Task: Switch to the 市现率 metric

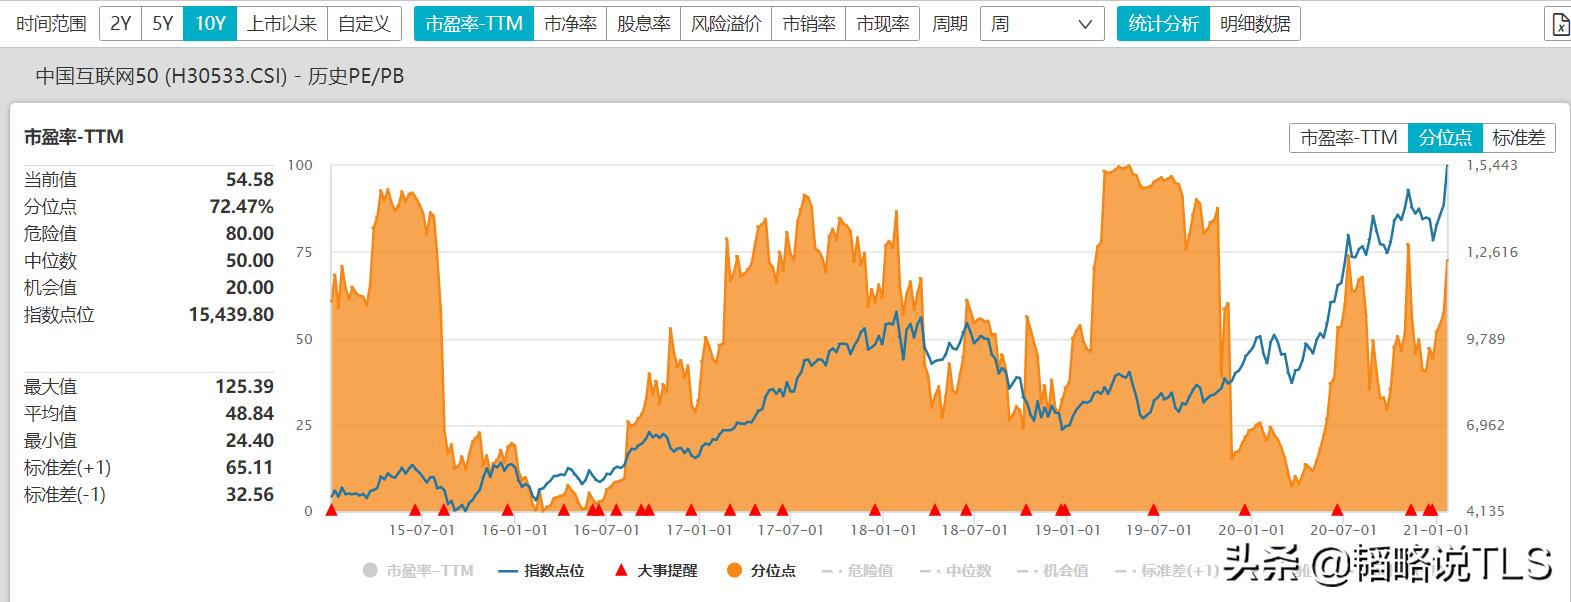Action: (882, 23)
